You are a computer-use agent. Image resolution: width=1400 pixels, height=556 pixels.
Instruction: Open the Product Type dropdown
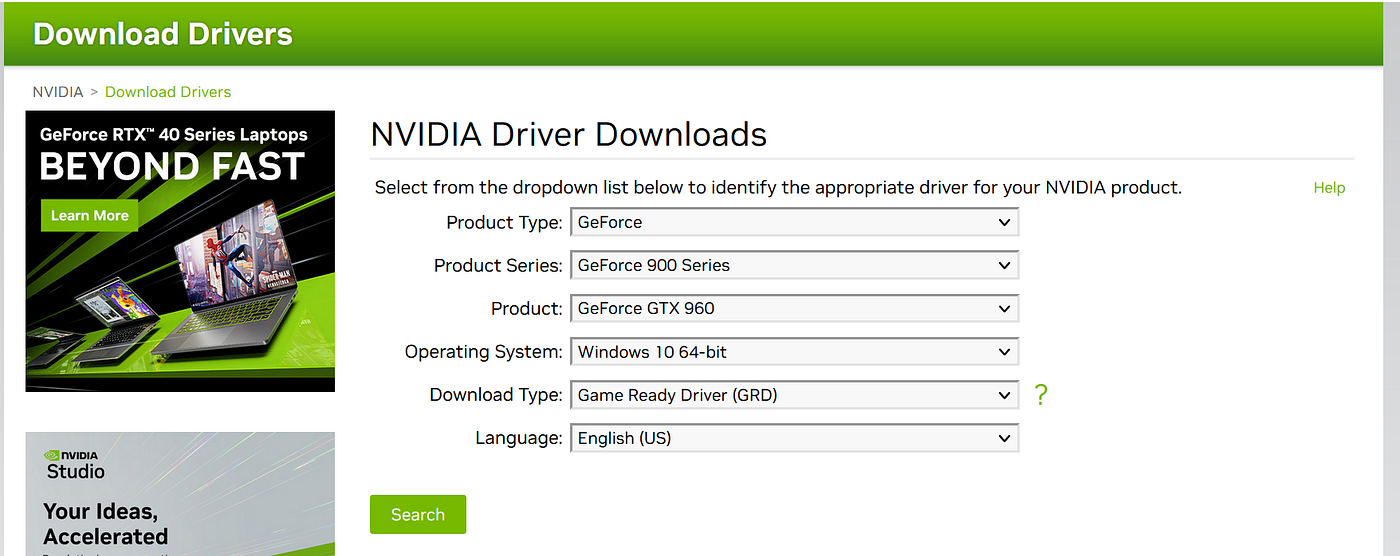(794, 222)
